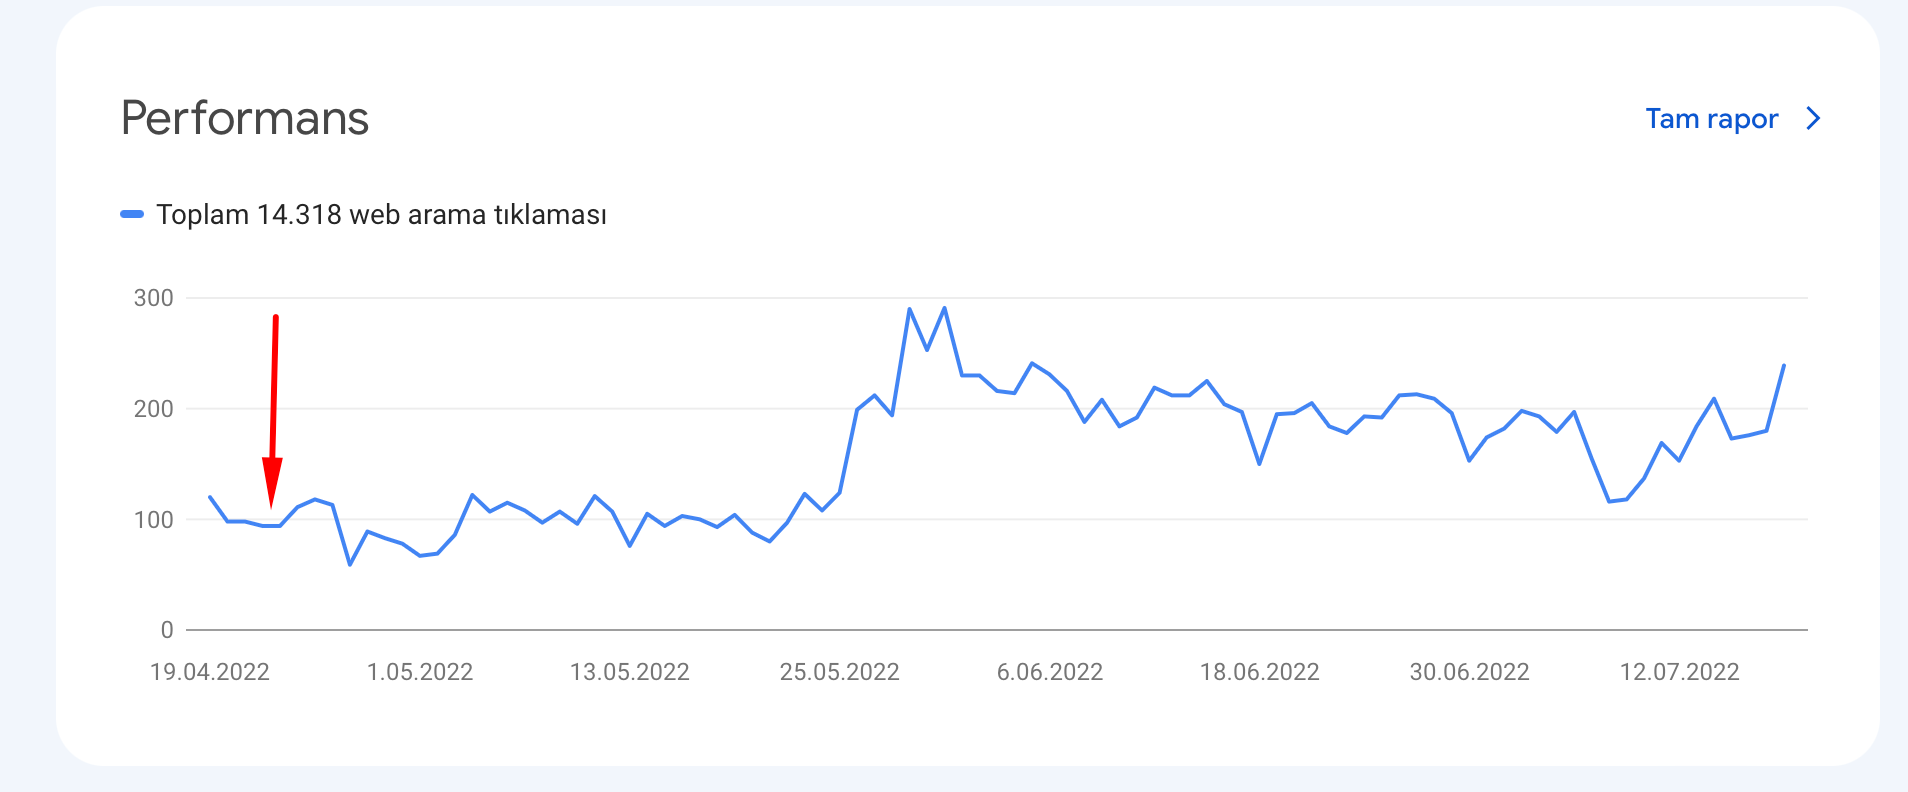This screenshot has height=792, width=1908.
Task: Open the Tam rapor link
Action: (x=1711, y=119)
